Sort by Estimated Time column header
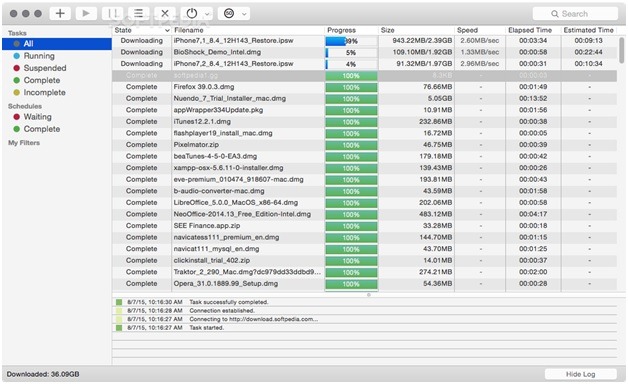This screenshot has width=628, height=384. tap(589, 30)
